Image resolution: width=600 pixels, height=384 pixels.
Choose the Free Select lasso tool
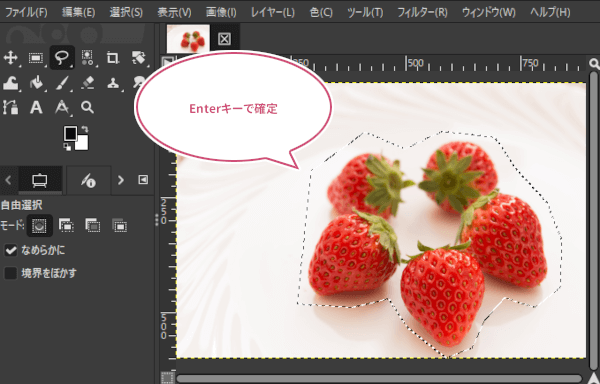[62, 58]
